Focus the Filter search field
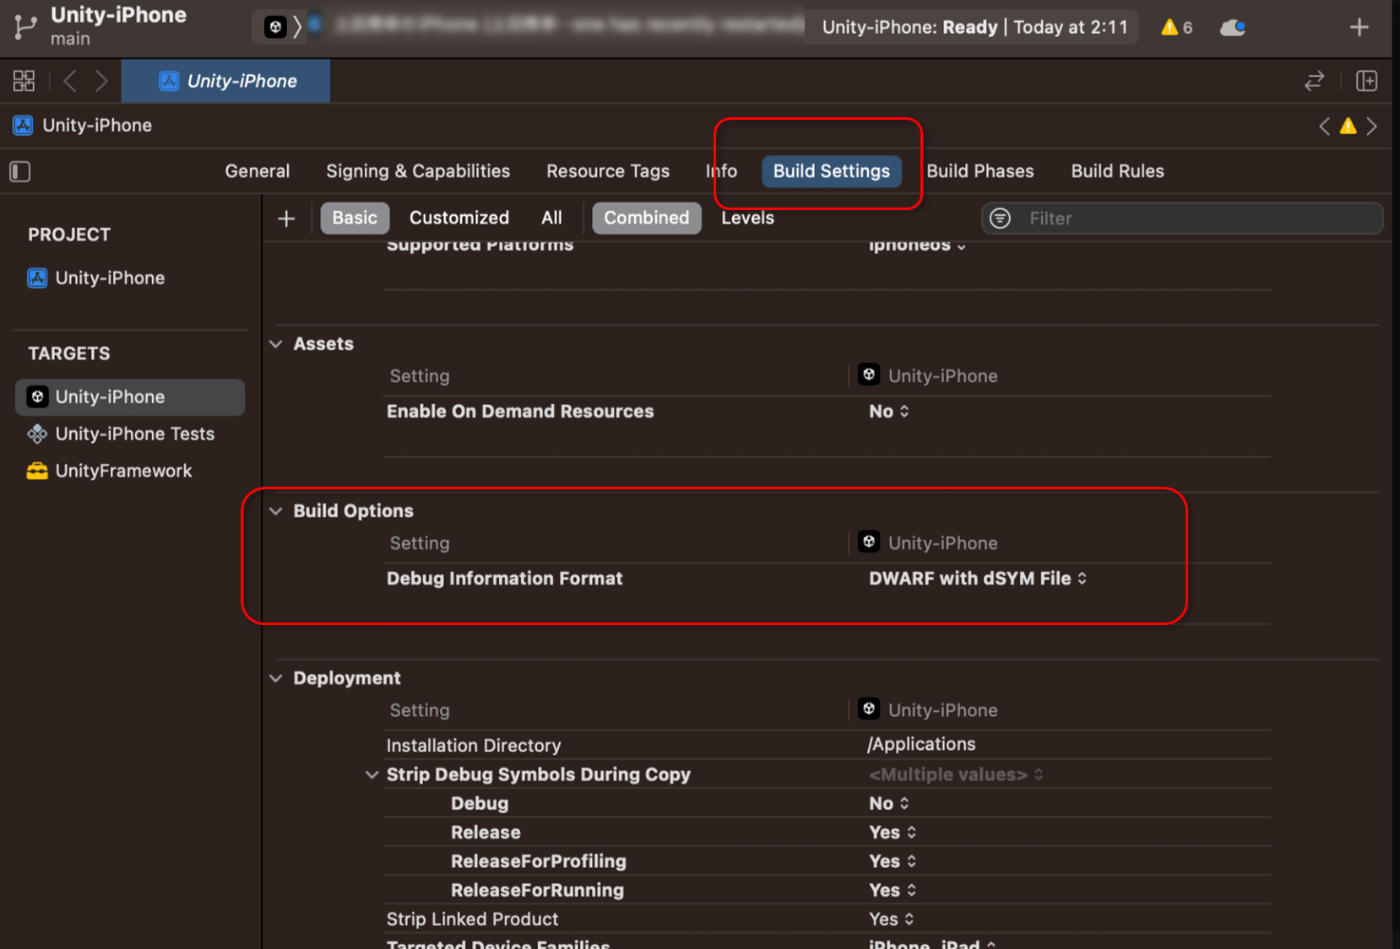The width and height of the screenshot is (1400, 949). point(1182,218)
